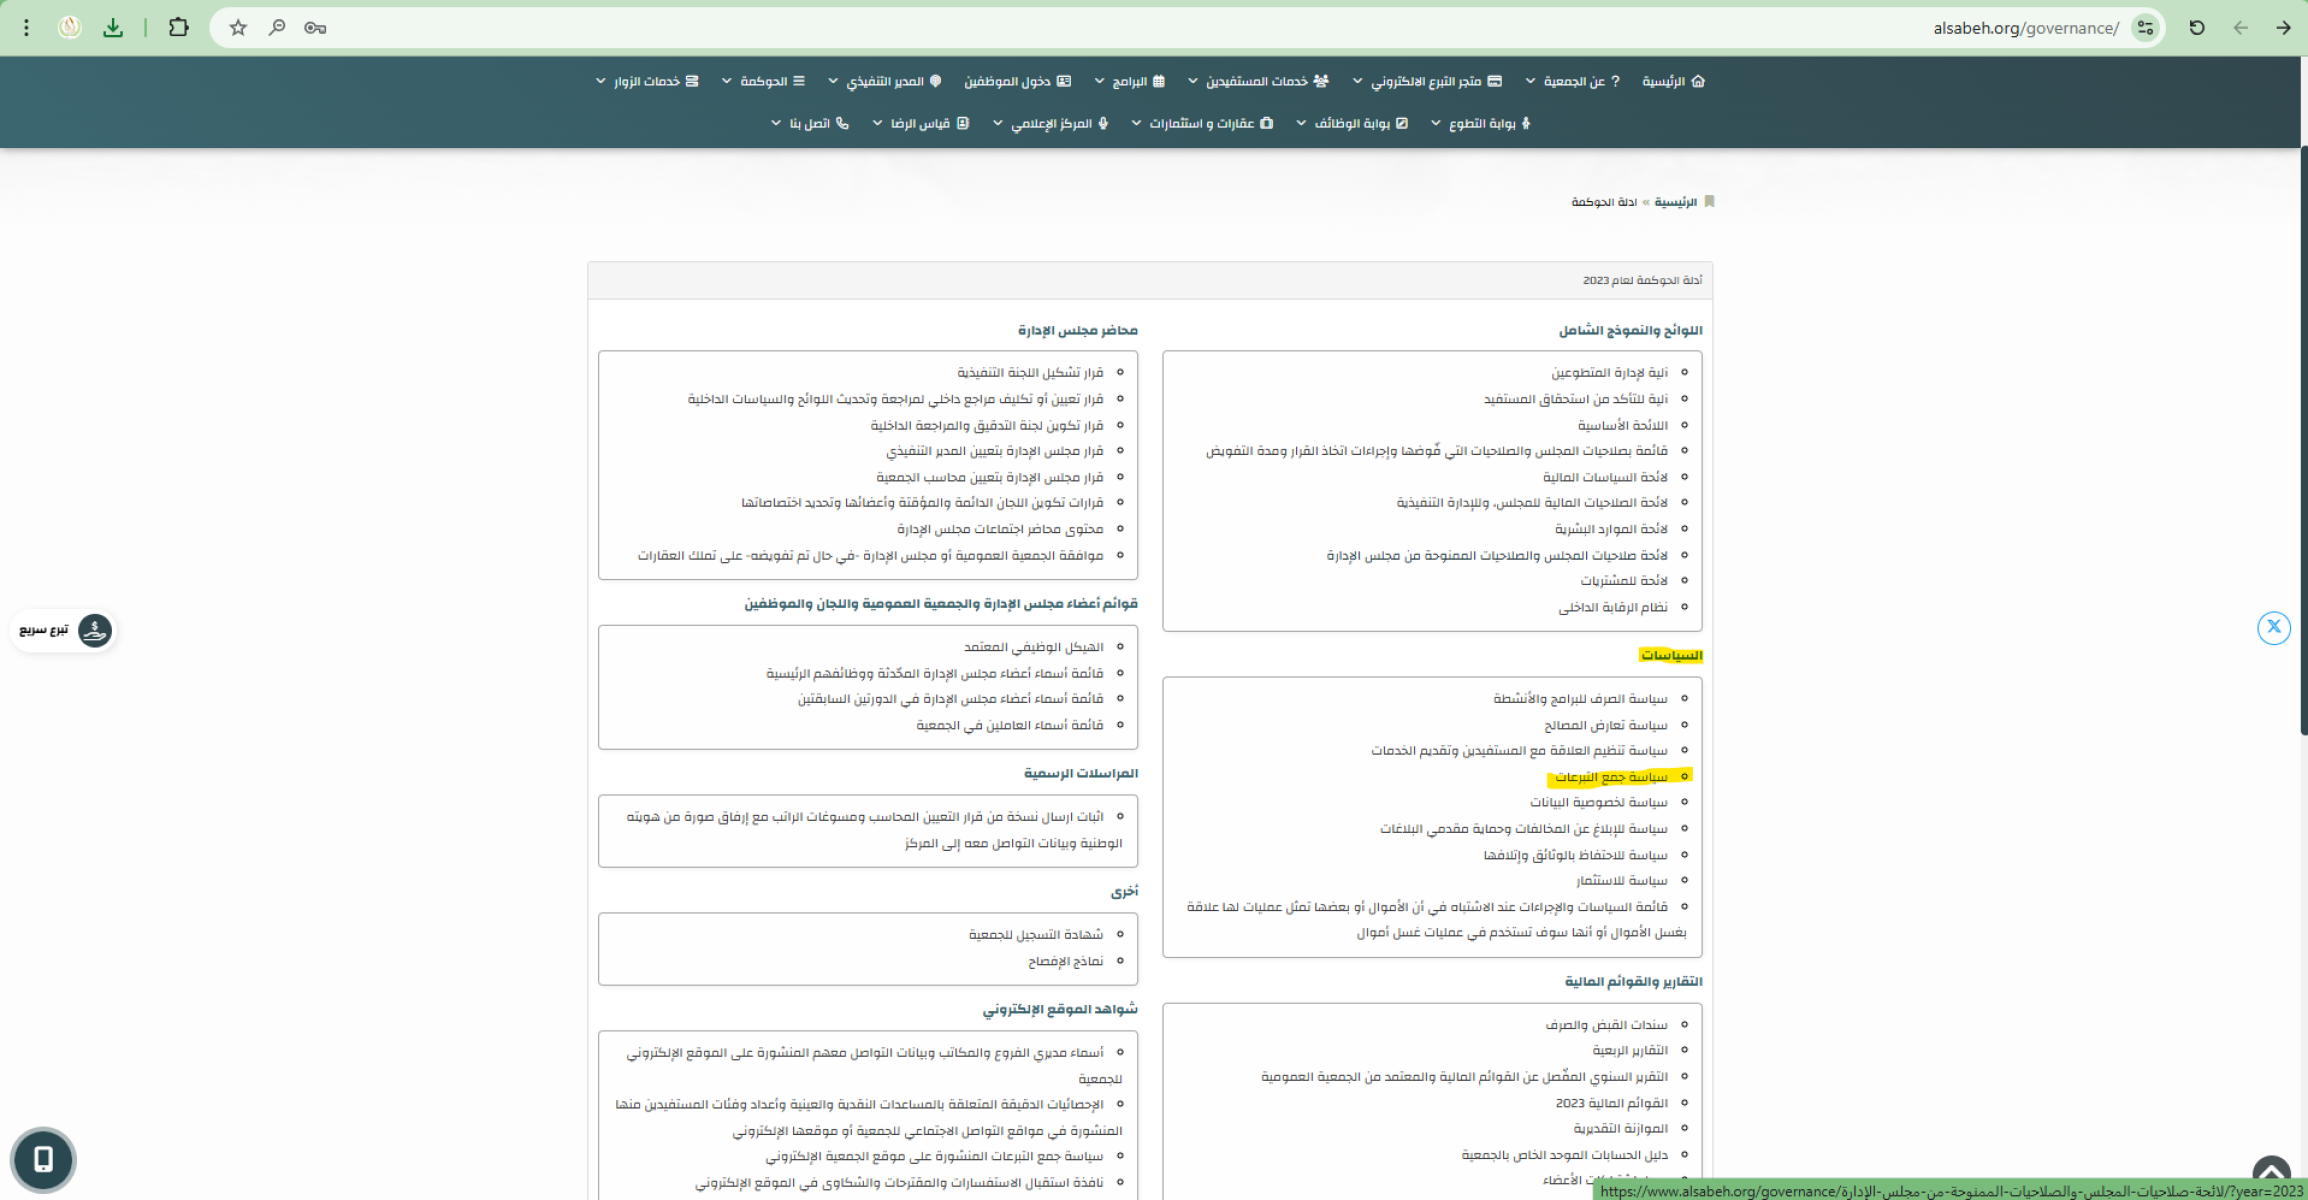Expand خدمات الزوار dropdown chevron

[x=600, y=81]
